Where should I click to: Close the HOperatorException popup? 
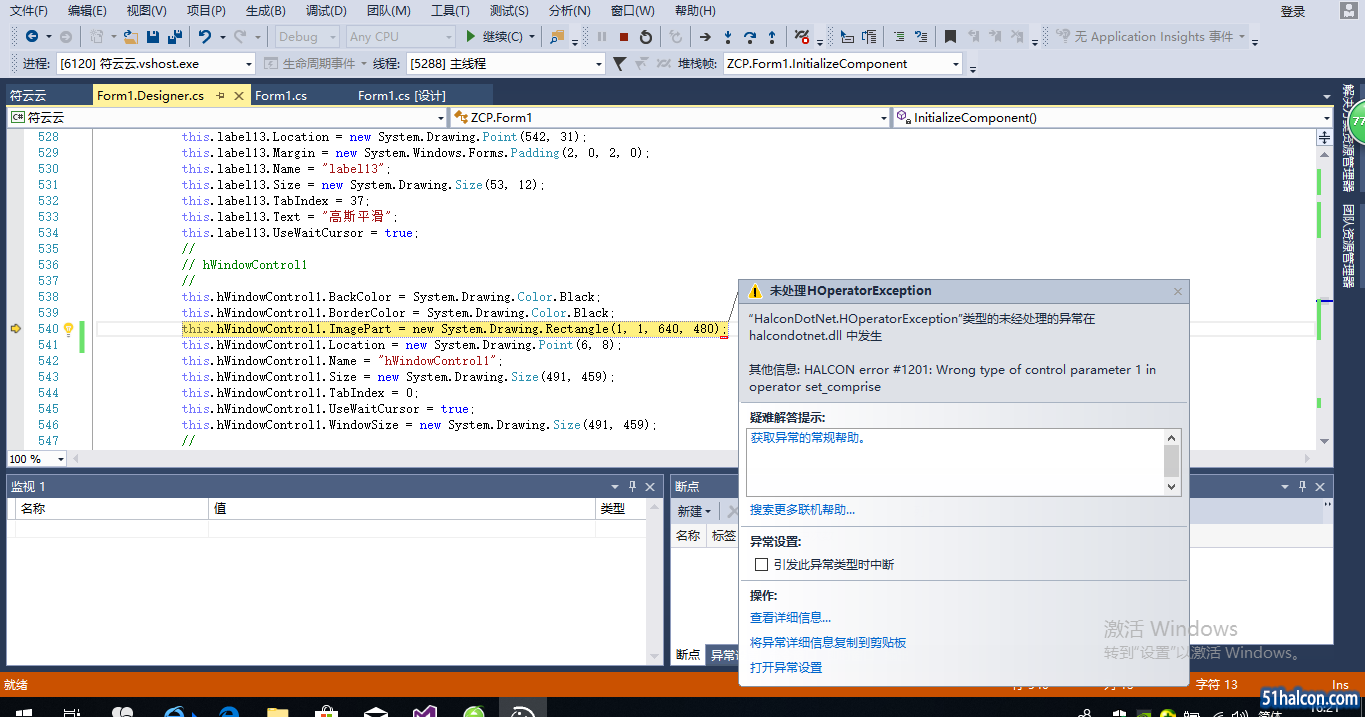1179,292
